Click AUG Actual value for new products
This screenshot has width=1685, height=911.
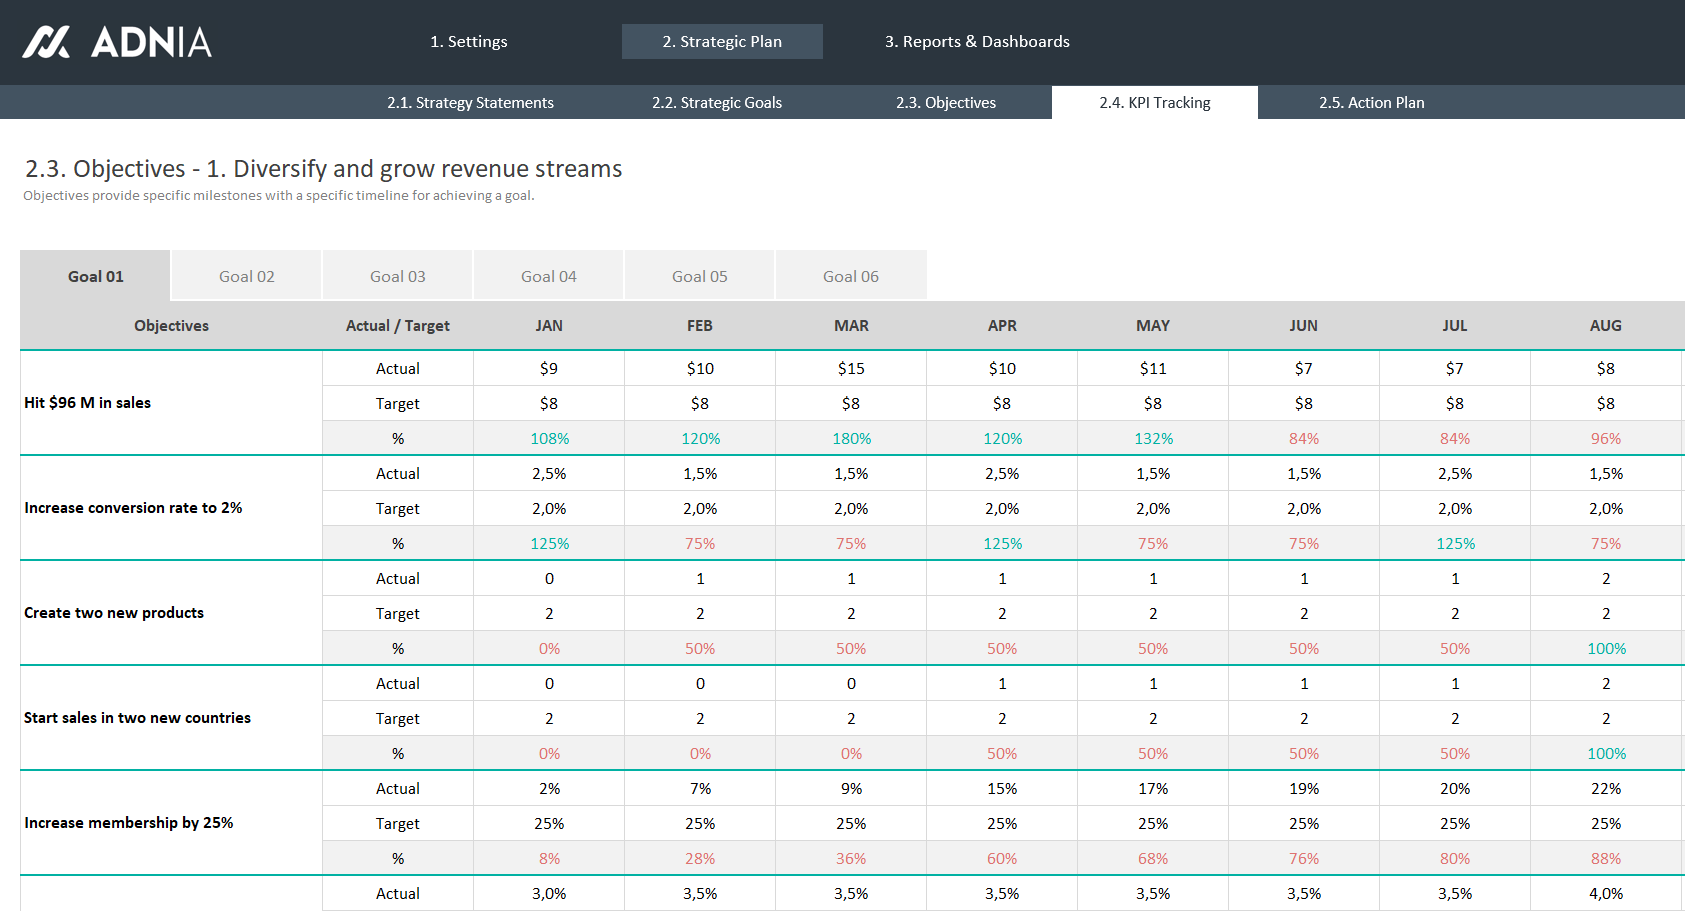1605,579
